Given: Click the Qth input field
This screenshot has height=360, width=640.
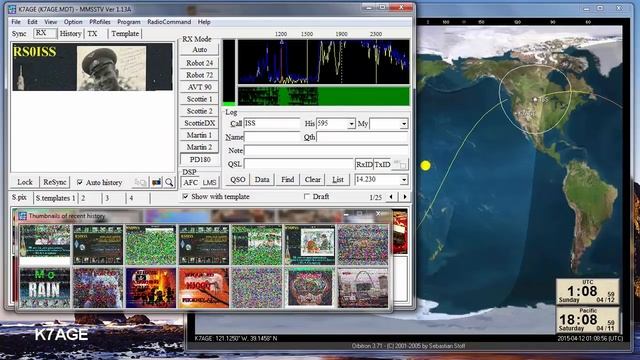Looking at the screenshot, I should tap(362, 137).
